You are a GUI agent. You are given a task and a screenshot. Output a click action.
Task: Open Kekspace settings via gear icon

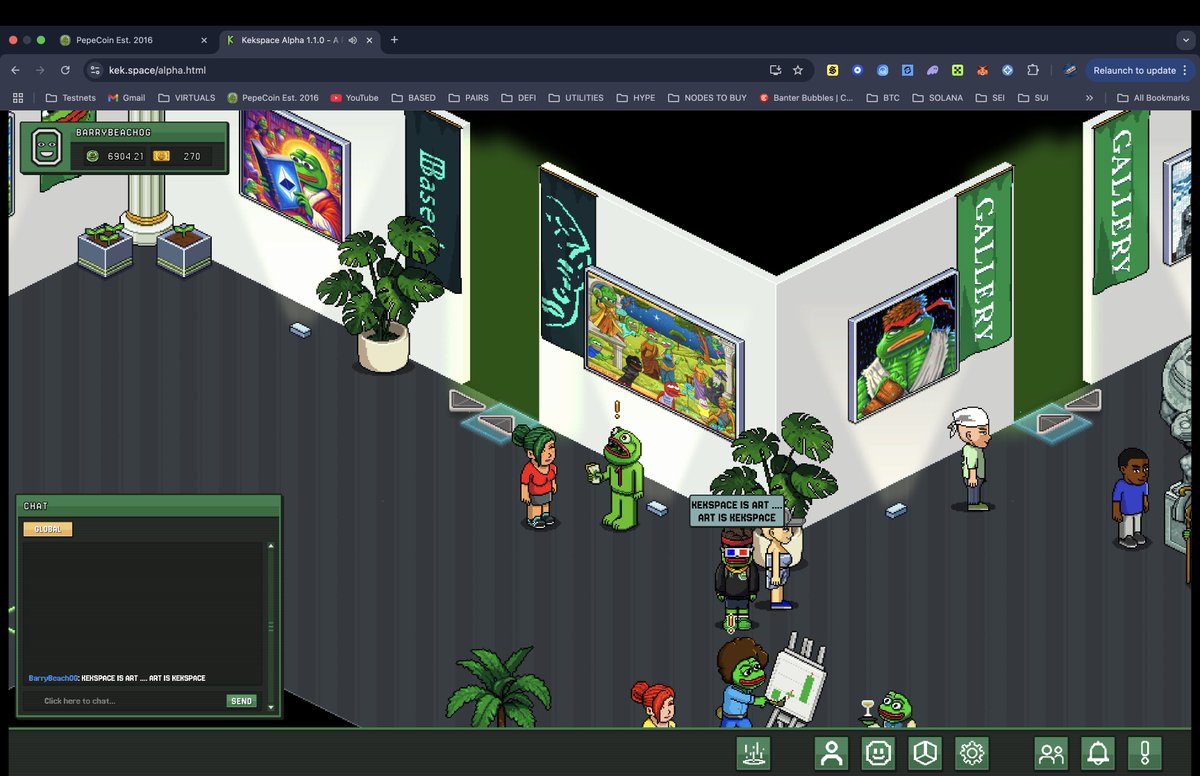pyautogui.click(x=969, y=752)
